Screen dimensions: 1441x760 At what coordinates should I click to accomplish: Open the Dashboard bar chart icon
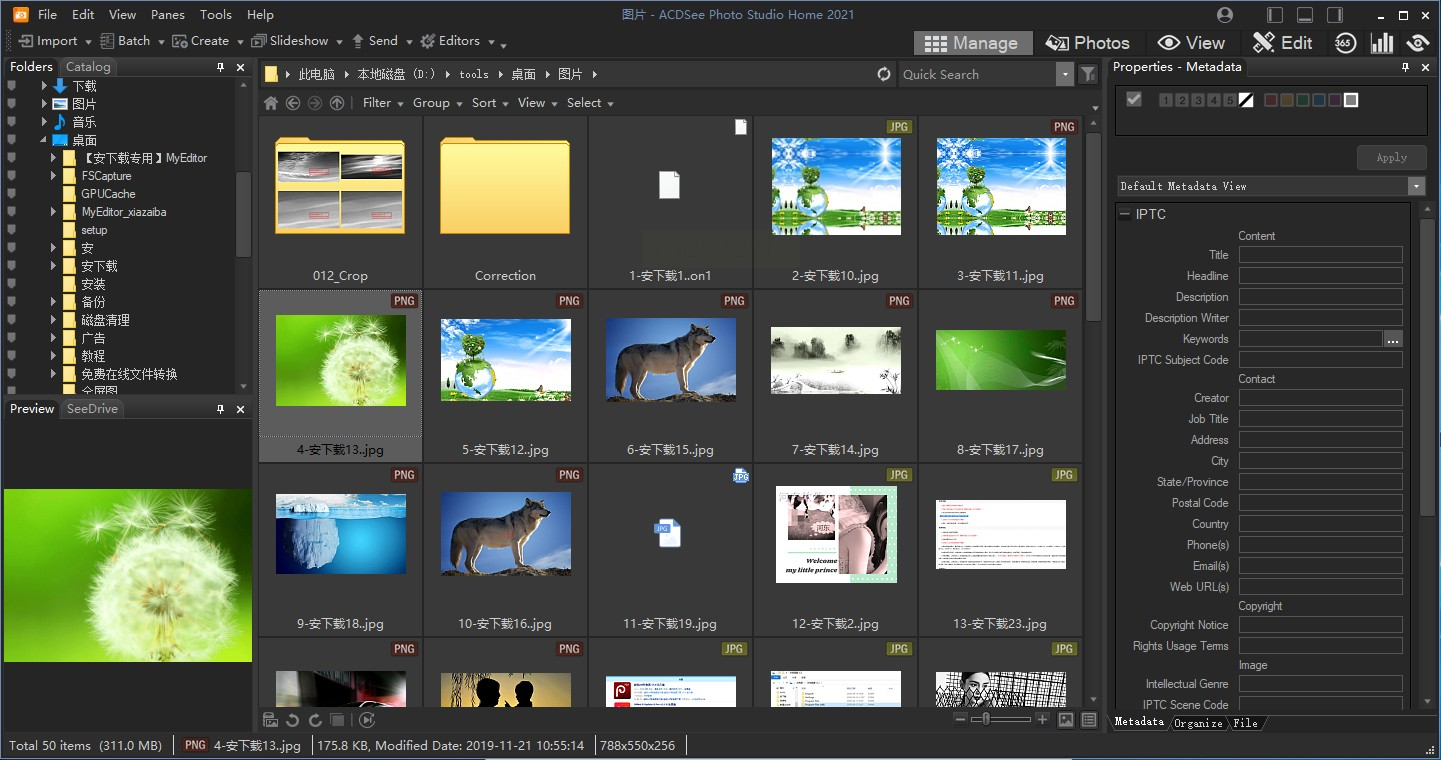pos(1382,42)
